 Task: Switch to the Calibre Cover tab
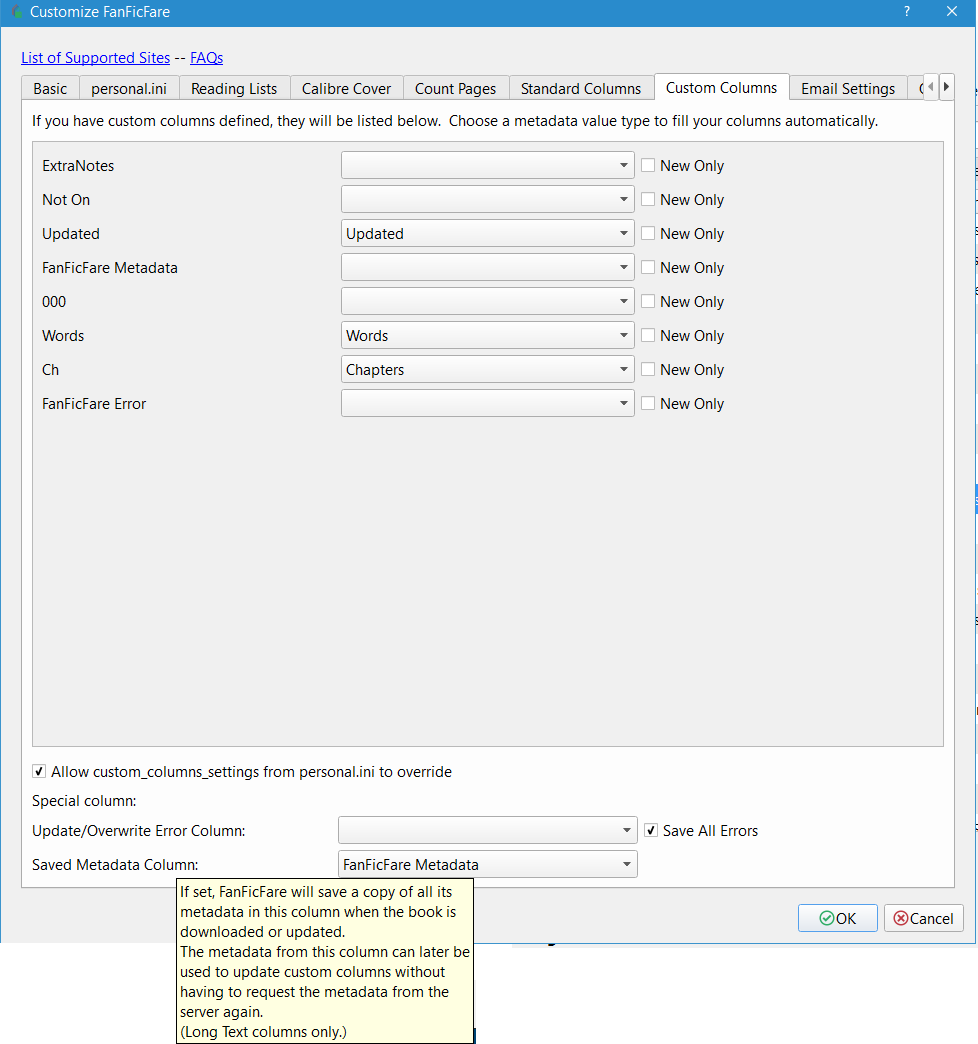pos(346,89)
